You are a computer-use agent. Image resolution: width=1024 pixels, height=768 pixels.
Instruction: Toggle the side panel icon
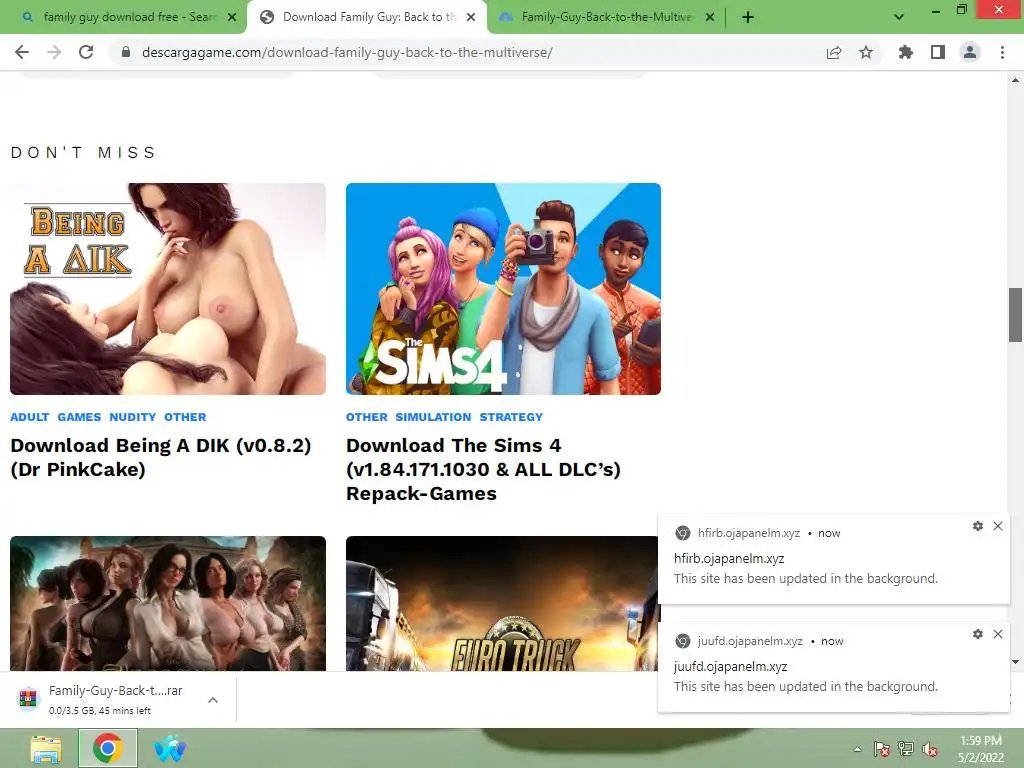pos(938,52)
